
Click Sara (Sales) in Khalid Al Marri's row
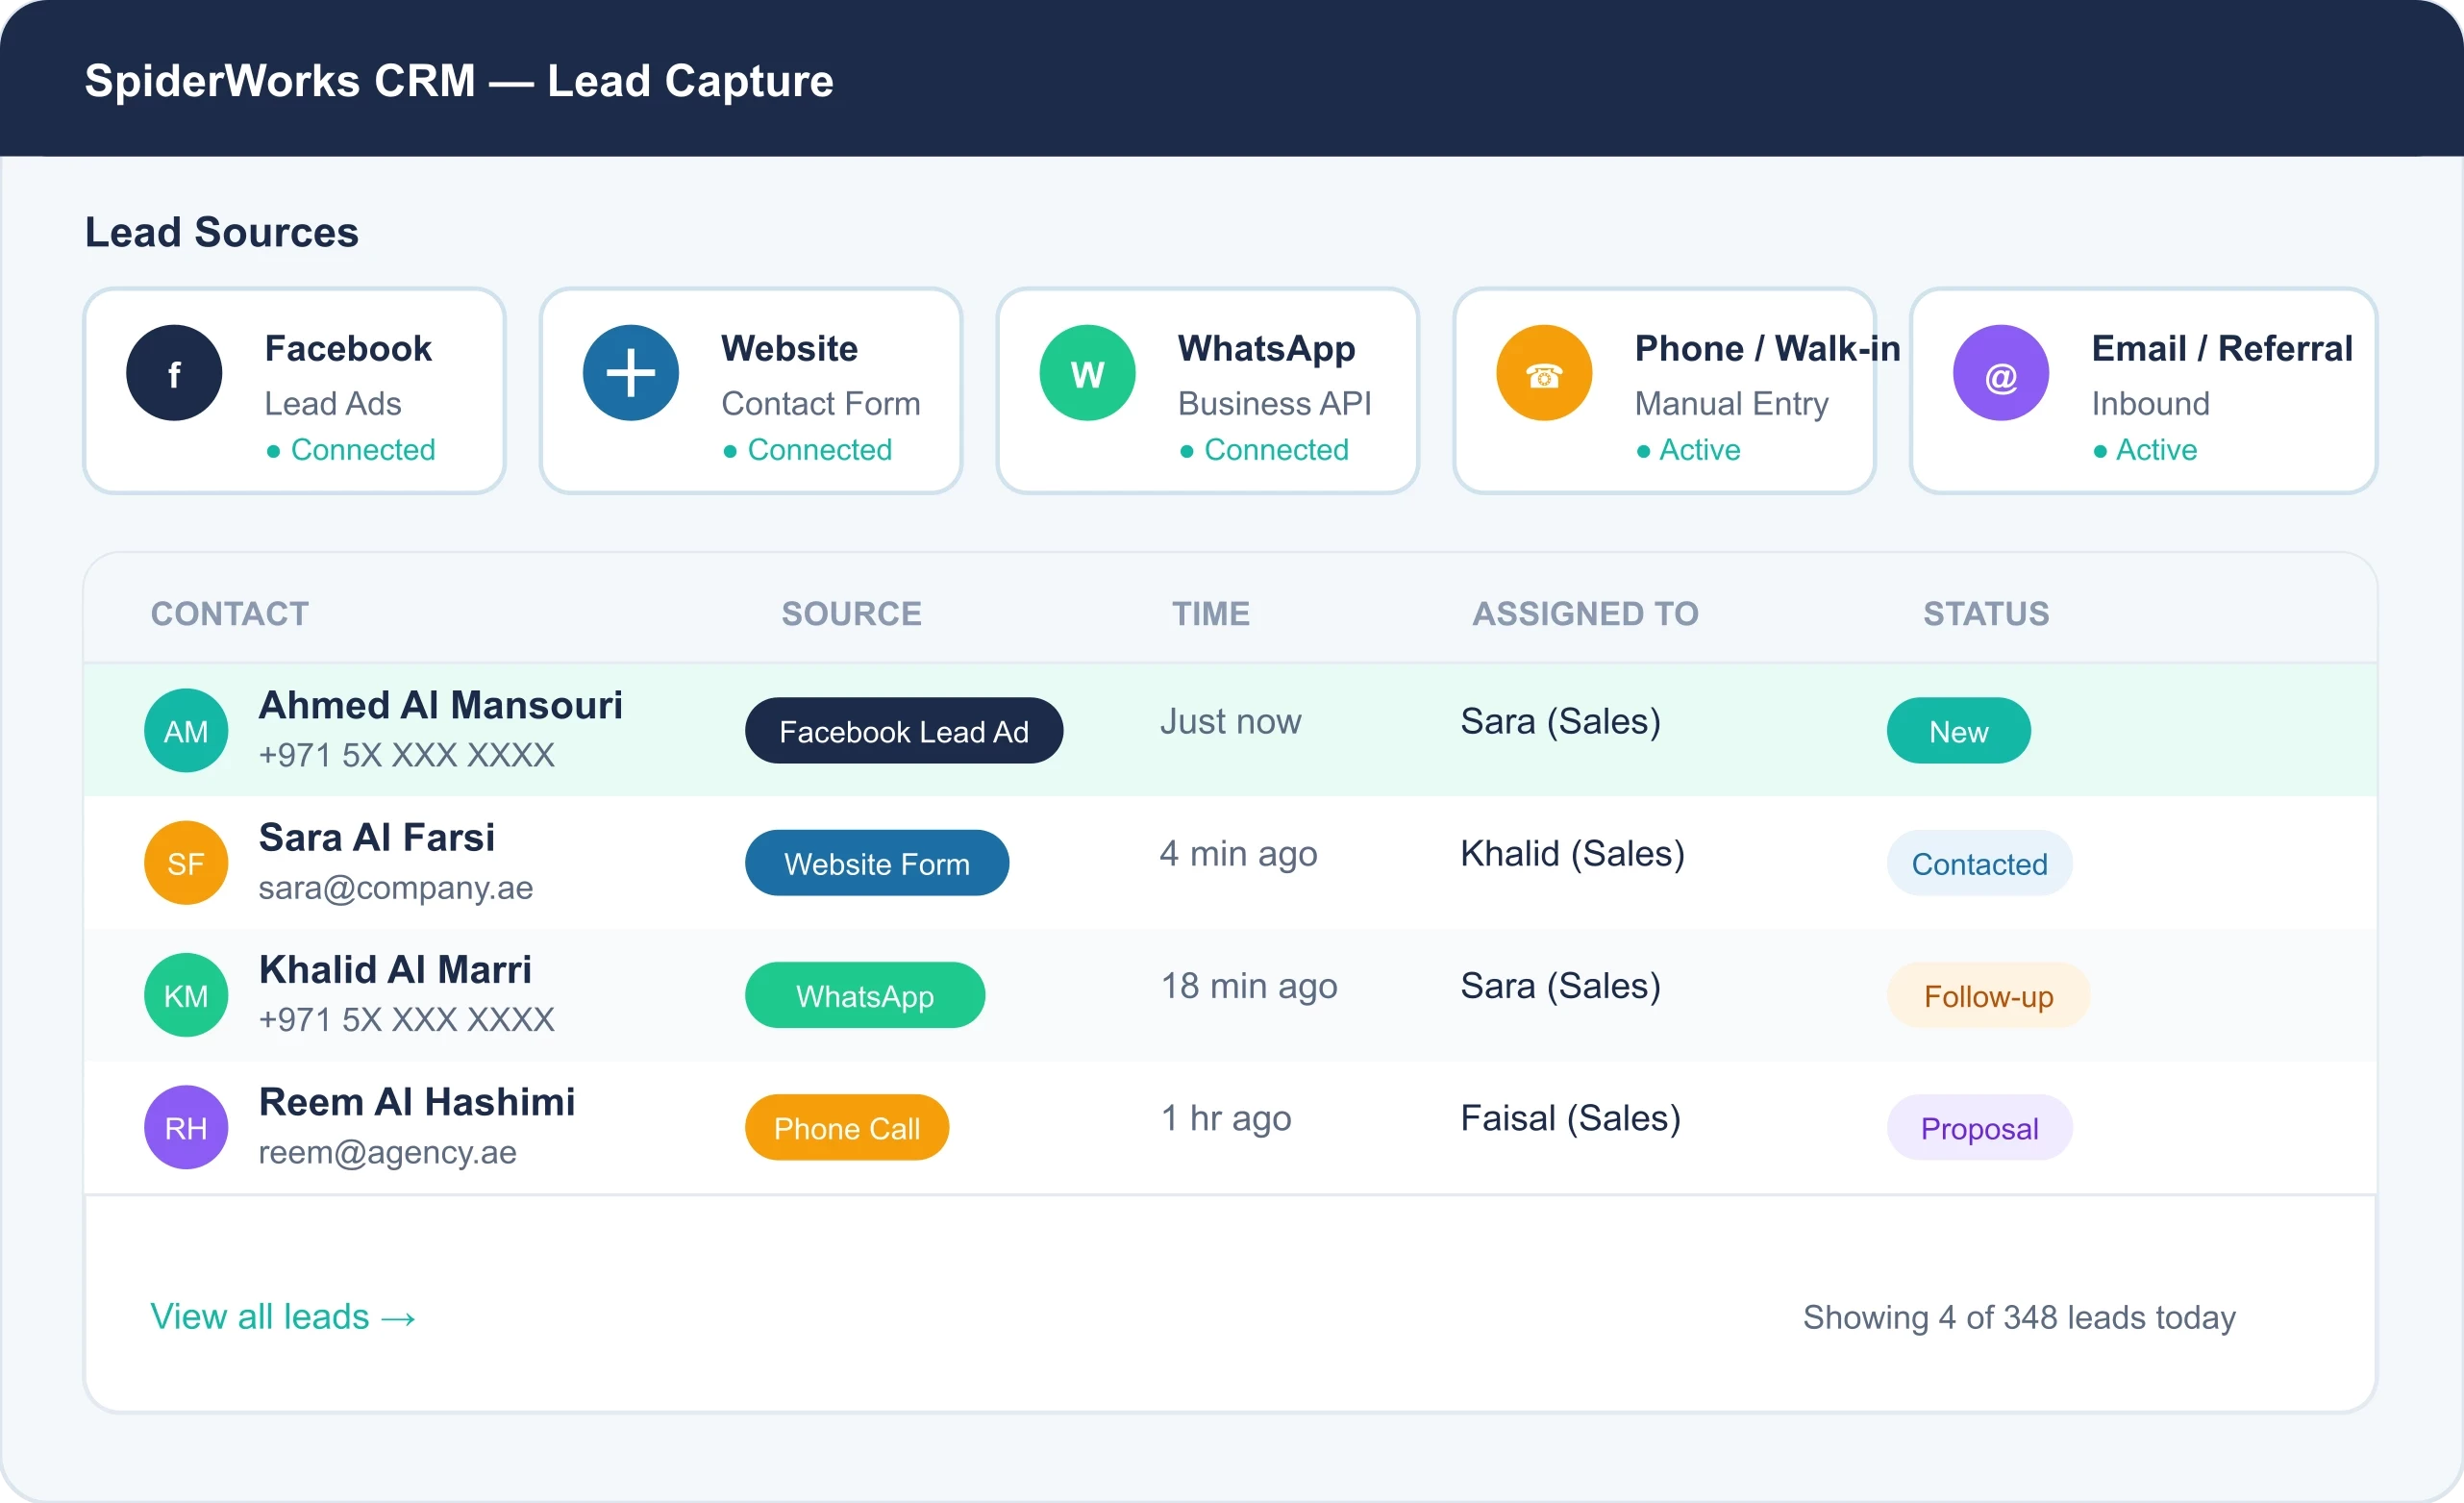click(x=1560, y=985)
